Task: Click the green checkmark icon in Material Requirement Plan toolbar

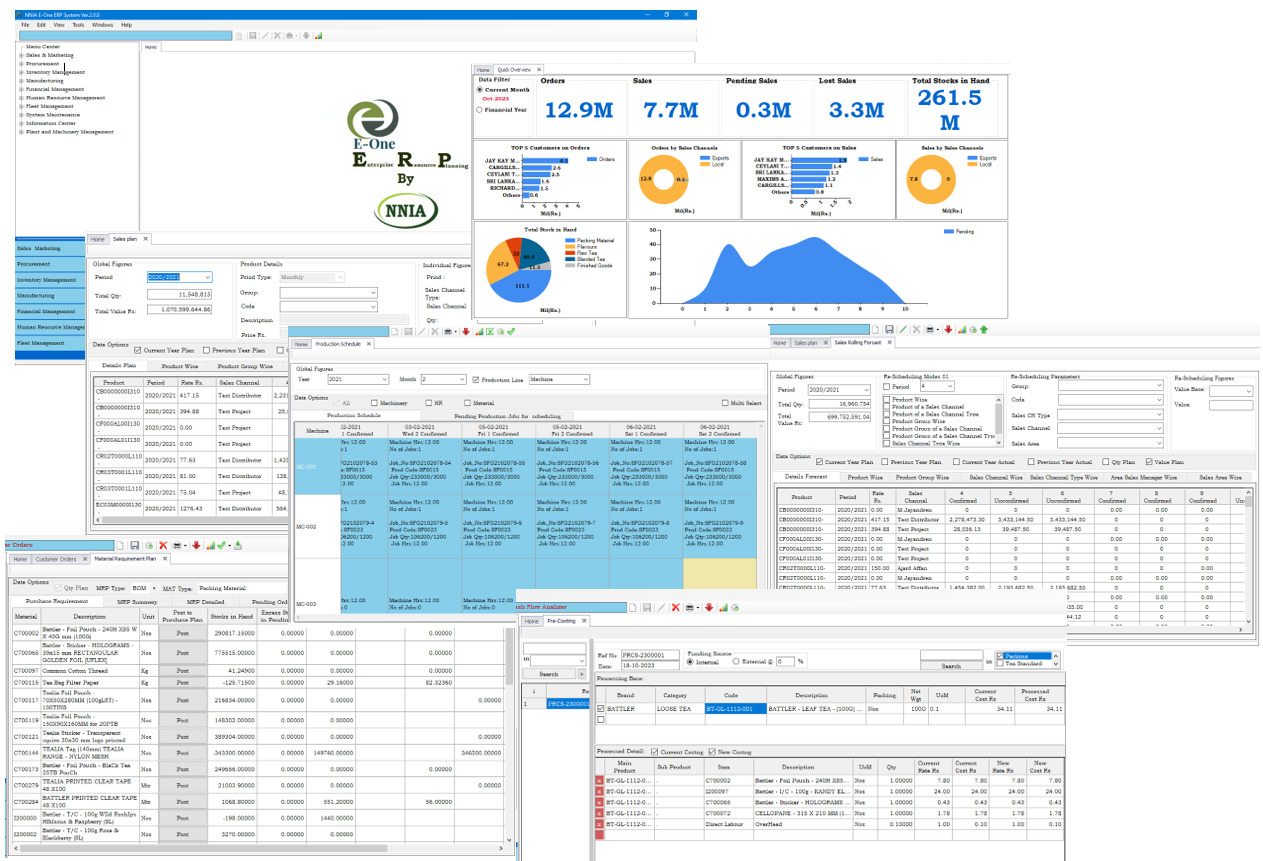Action: pyautogui.click(x=223, y=545)
